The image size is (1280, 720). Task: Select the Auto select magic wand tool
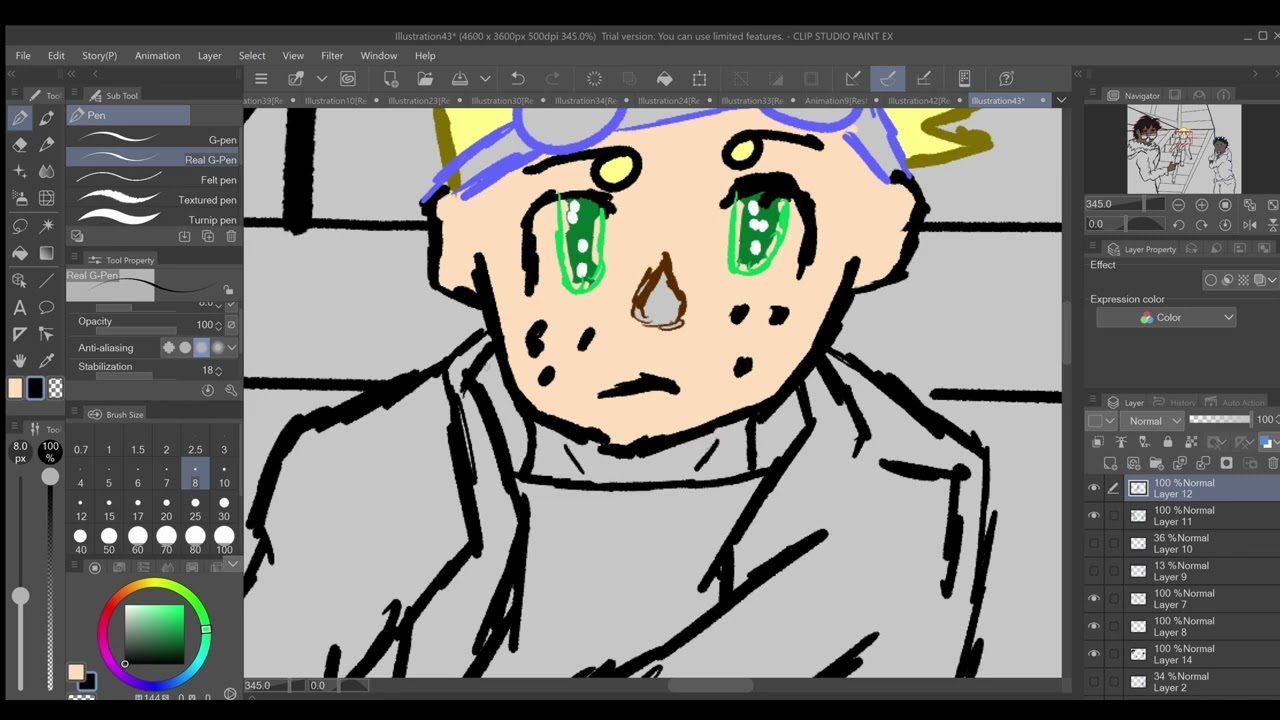click(x=46, y=226)
